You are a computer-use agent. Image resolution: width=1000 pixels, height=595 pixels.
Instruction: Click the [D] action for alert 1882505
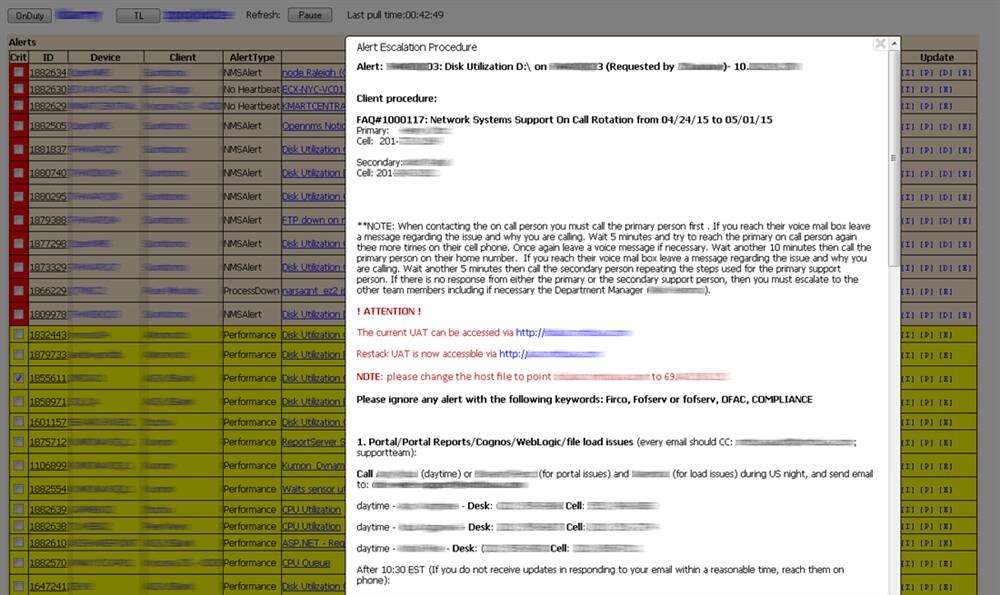point(946,126)
